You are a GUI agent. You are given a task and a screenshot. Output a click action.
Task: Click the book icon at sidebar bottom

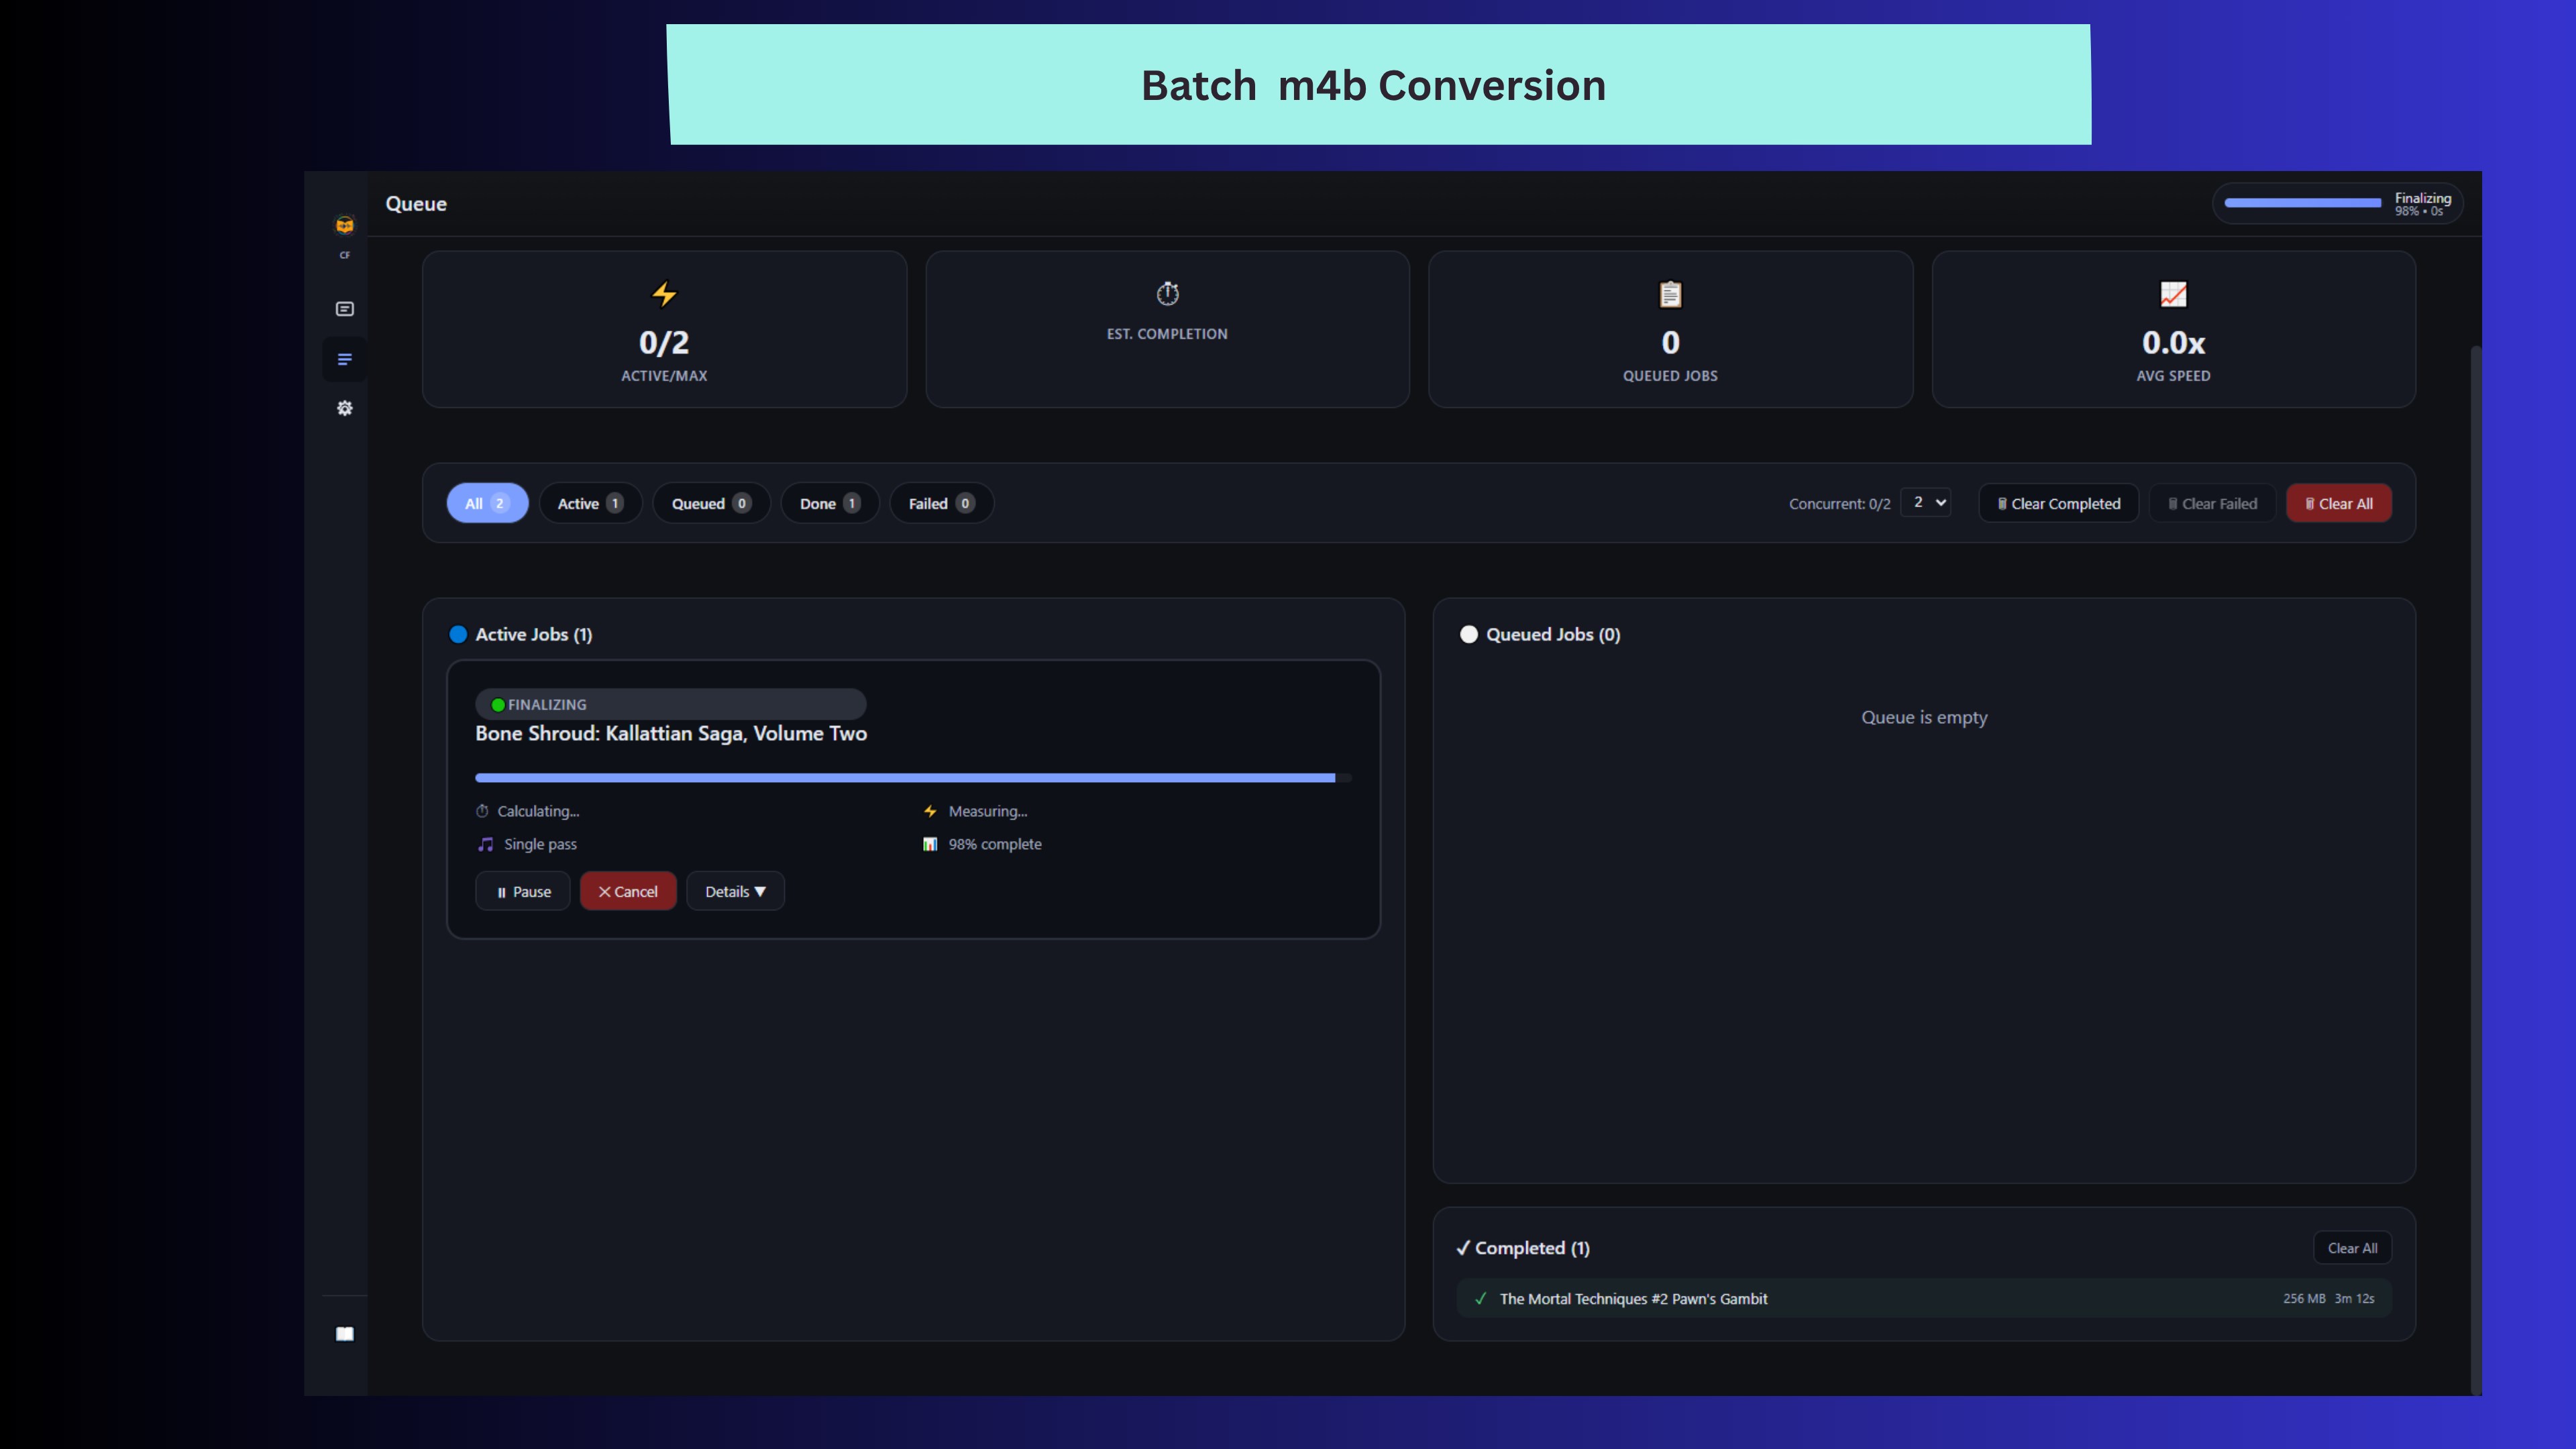point(344,1333)
